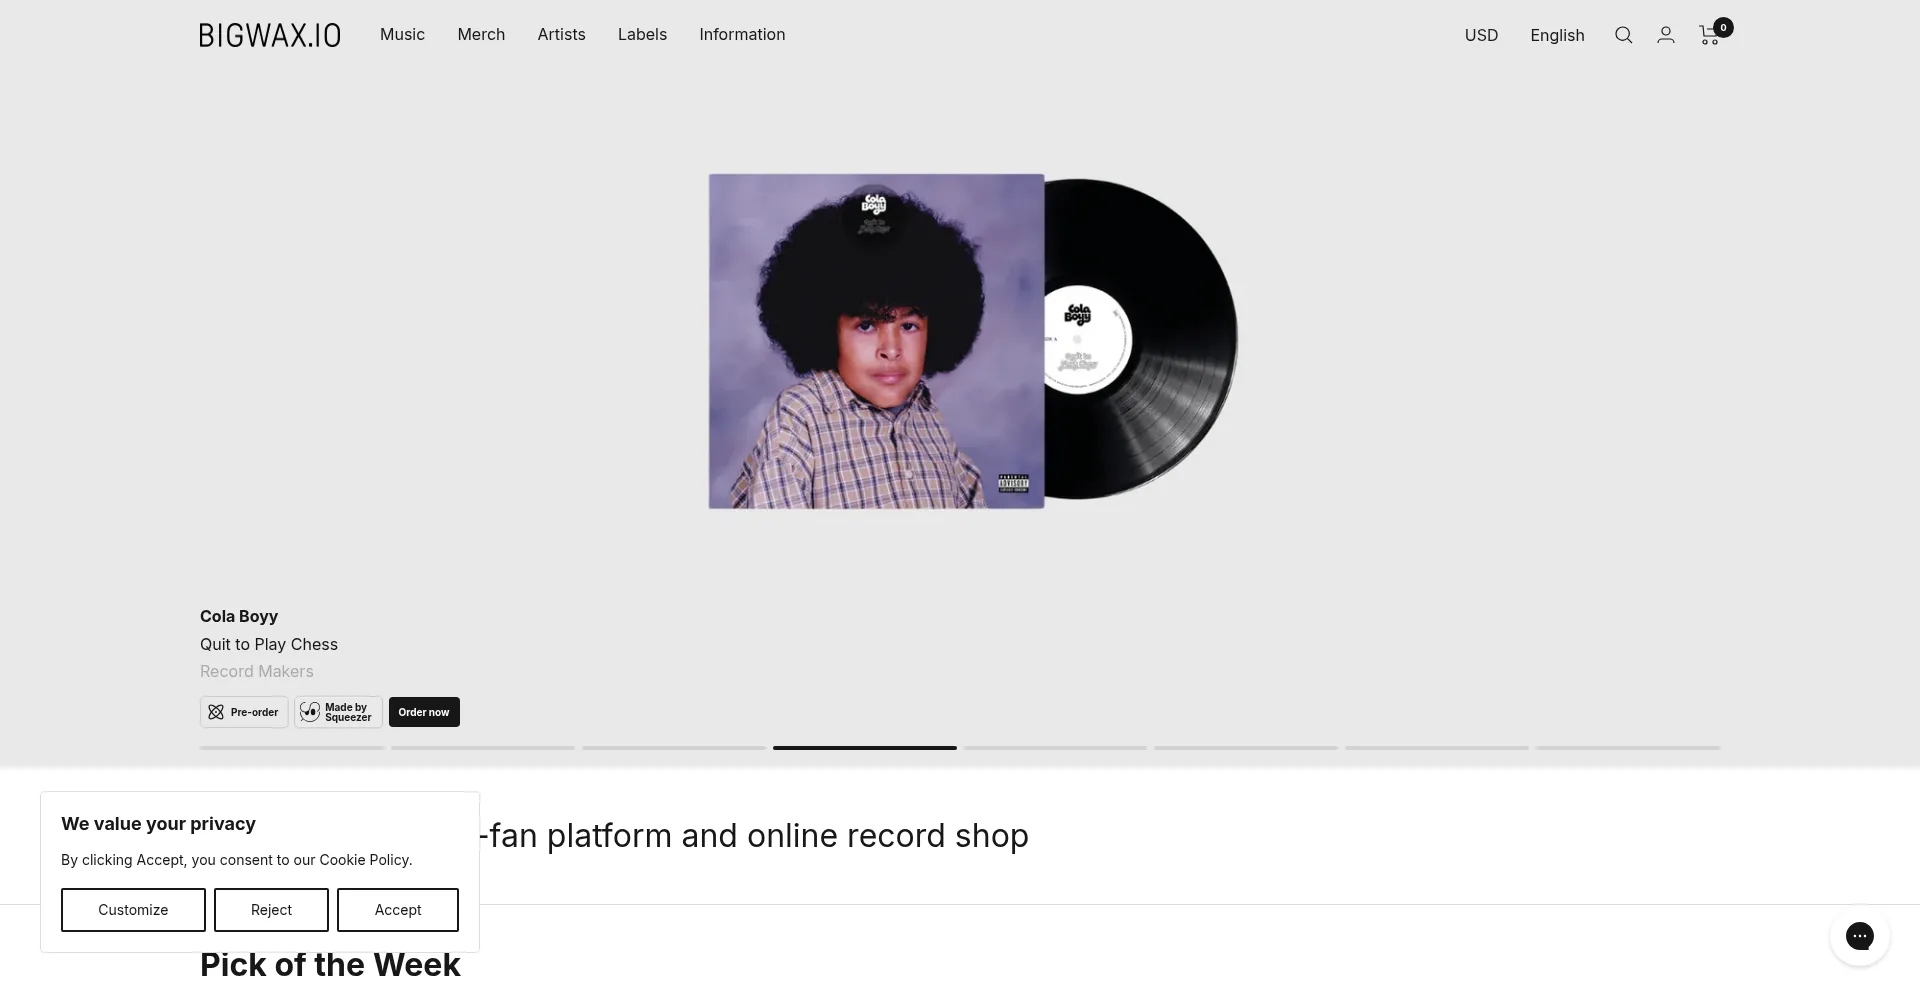Open the account login icon
The image size is (1920, 993).
click(1666, 35)
